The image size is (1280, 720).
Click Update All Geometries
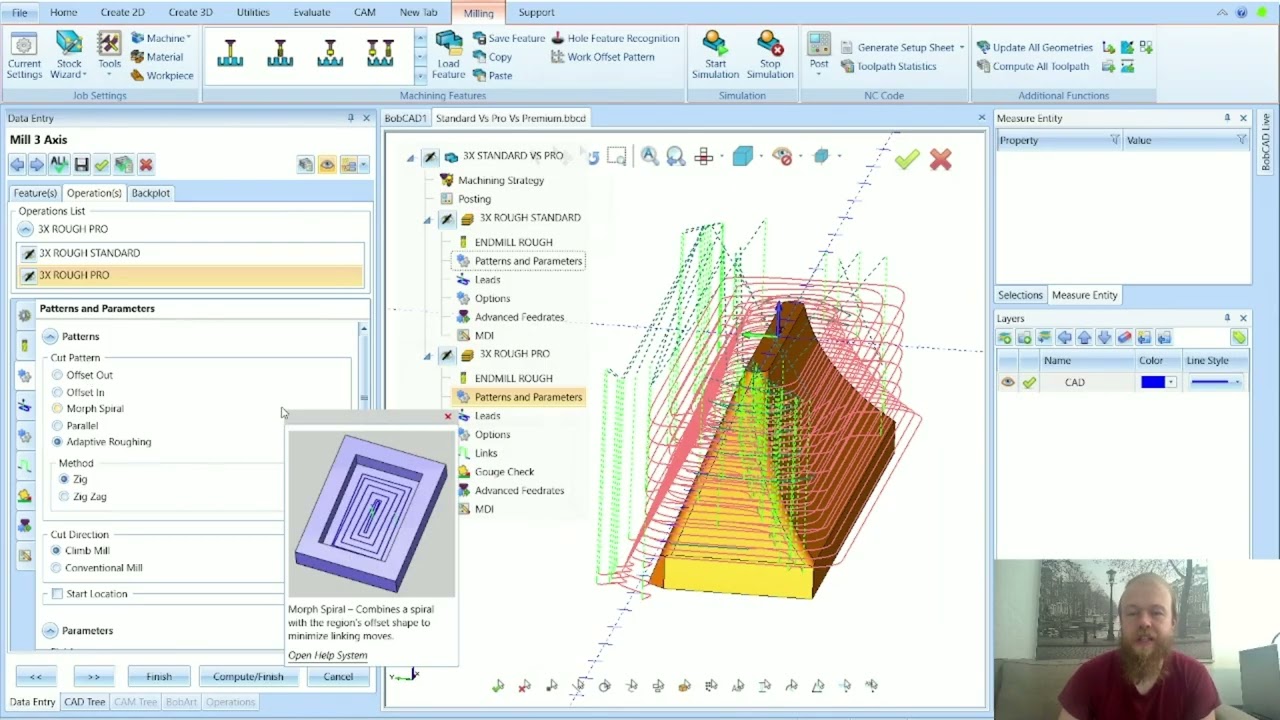[x=1035, y=47]
